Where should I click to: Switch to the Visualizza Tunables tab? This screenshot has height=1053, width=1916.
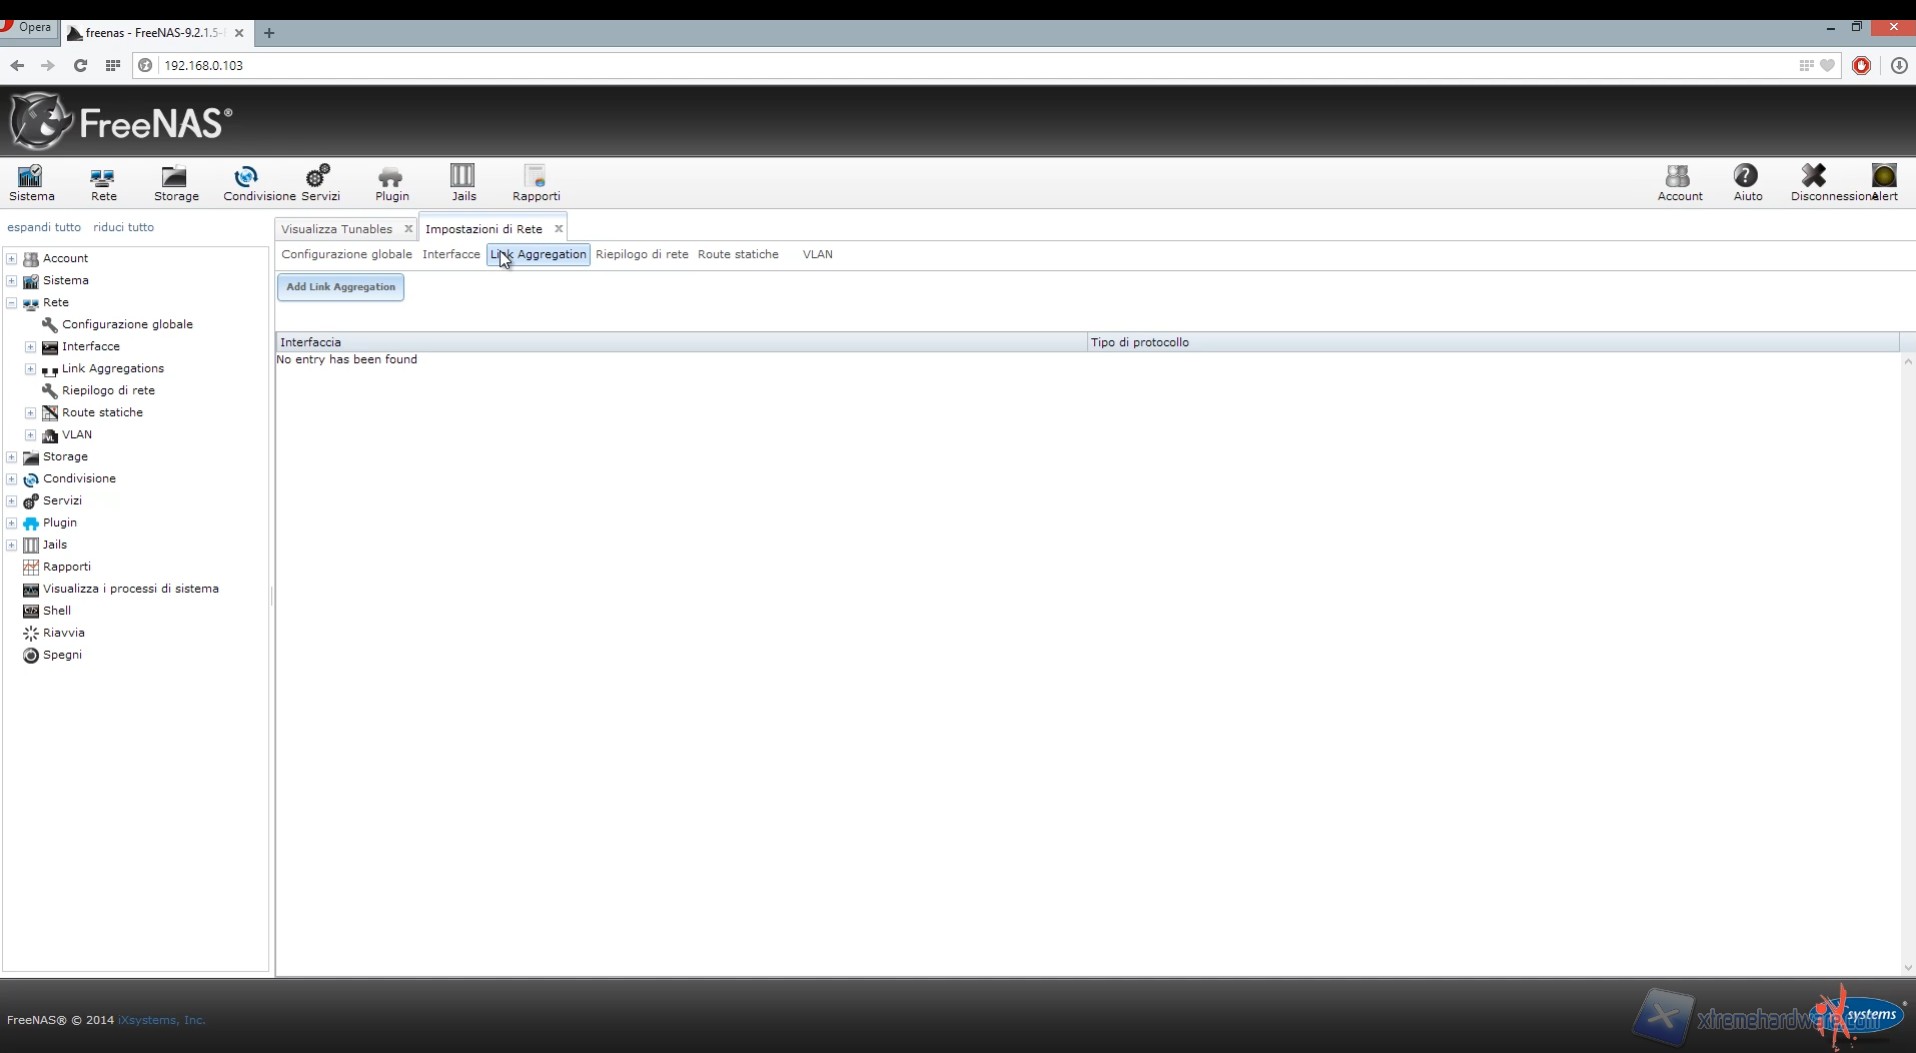pos(336,229)
